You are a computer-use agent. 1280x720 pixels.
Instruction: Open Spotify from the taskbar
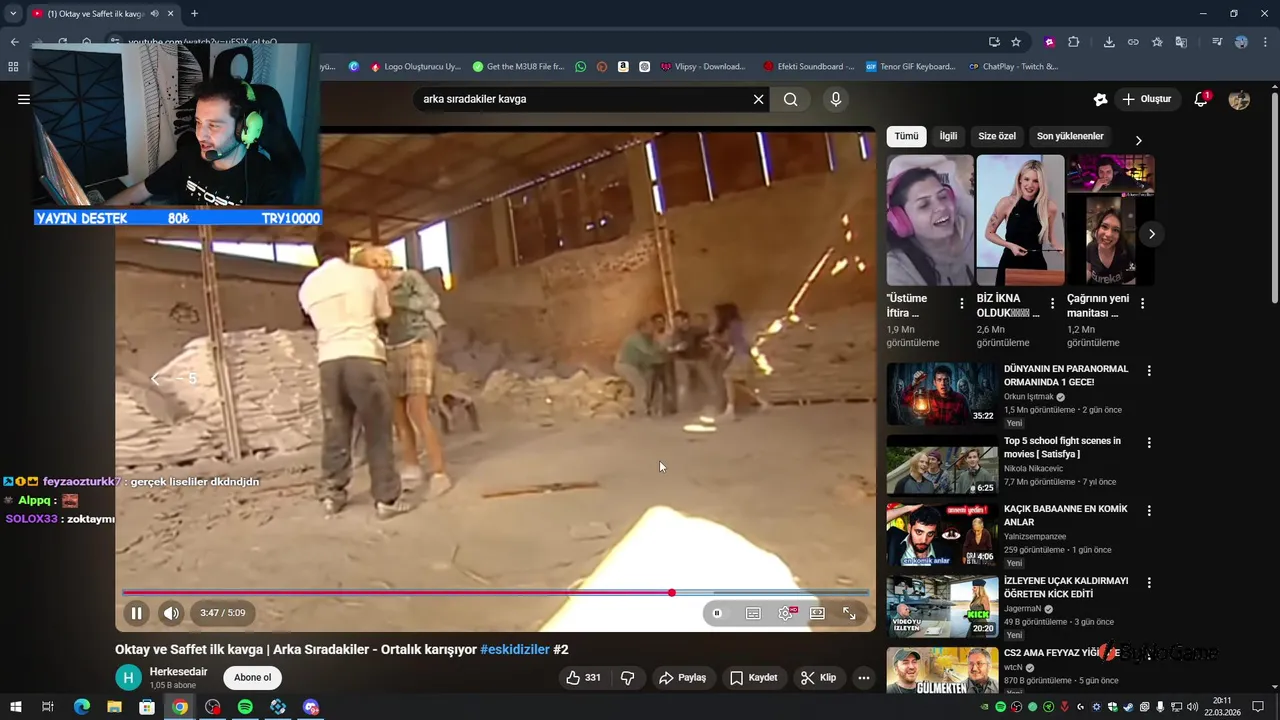tap(245, 707)
